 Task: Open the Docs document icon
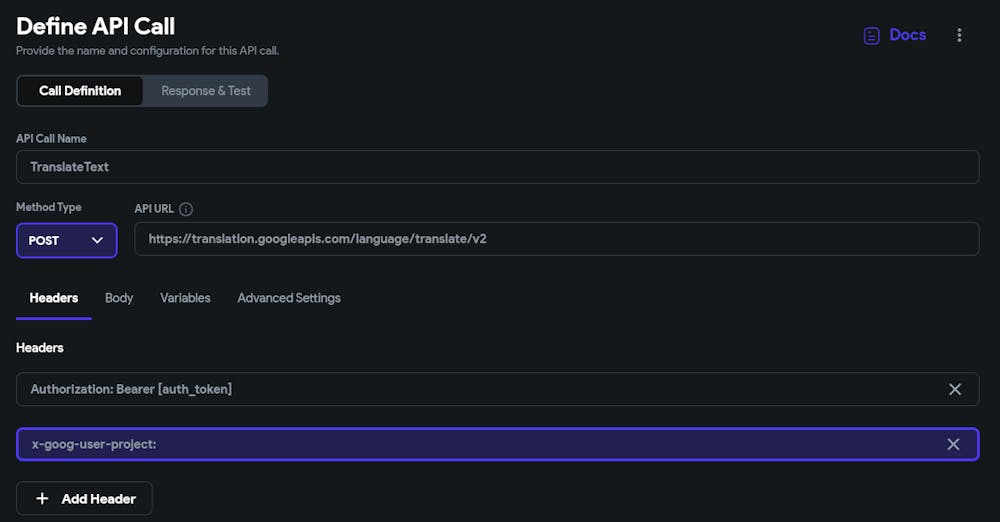click(871, 36)
